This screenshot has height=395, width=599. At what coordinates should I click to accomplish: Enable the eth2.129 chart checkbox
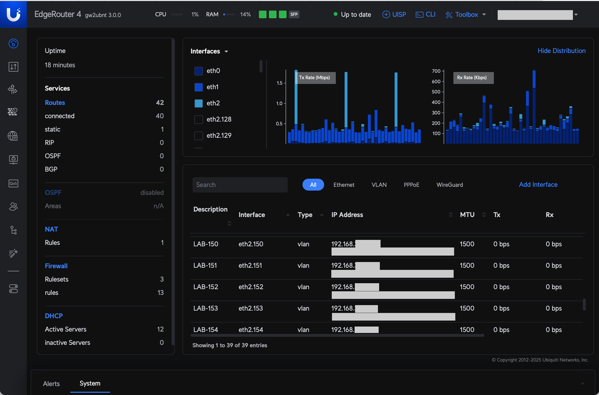click(199, 135)
